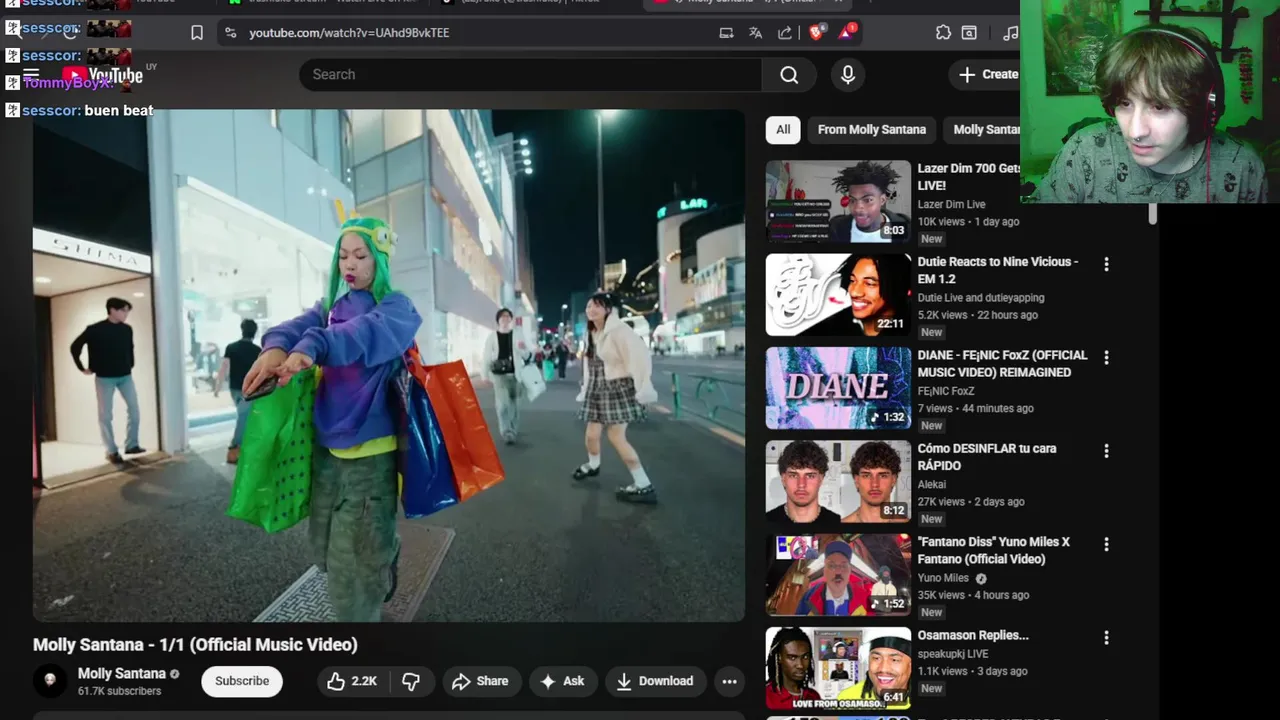Image resolution: width=1280 pixels, height=720 pixels.
Task: Open the Dutie Reacts to Nine Vicious thumbnail
Action: pyautogui.click(x=838, y=294)
